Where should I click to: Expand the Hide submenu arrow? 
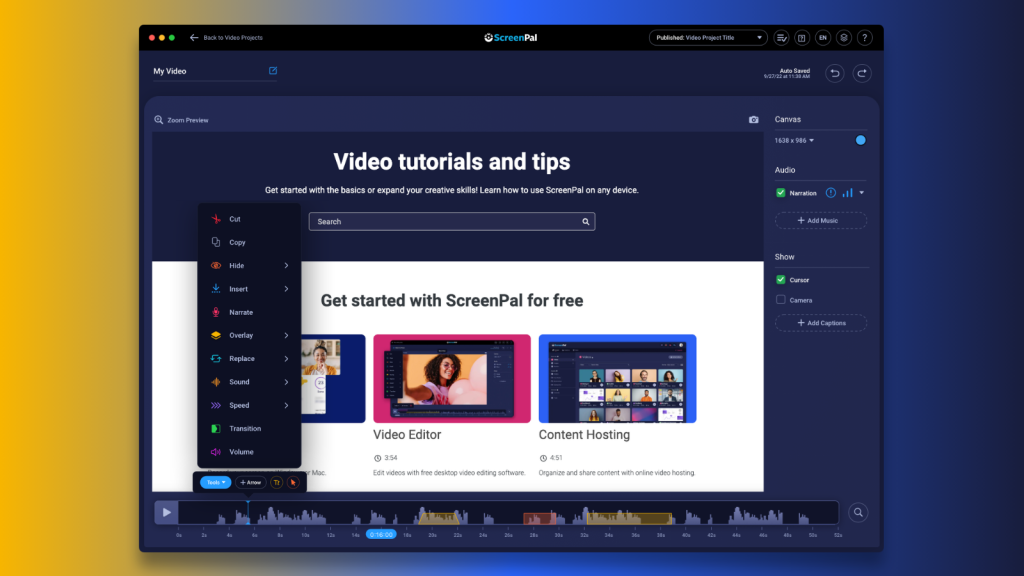[286, 266]
